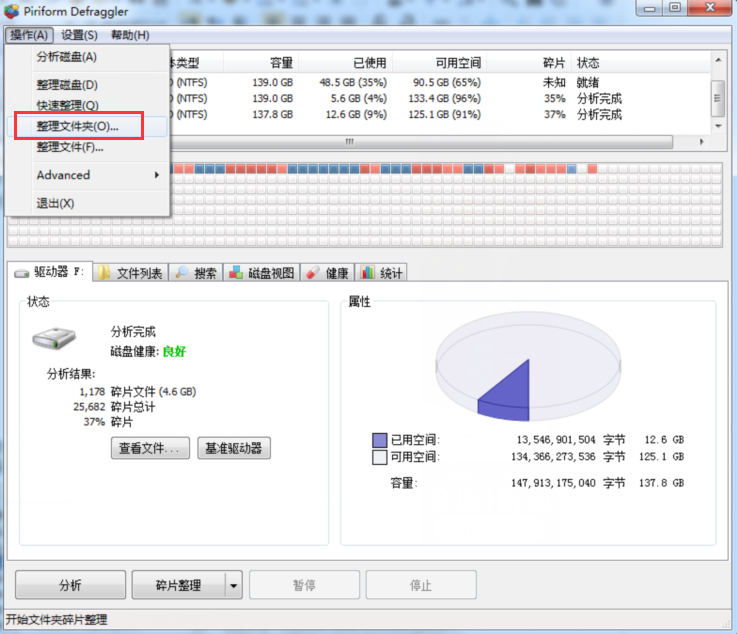The width and height of the screenshot is (737, 634).
Task: Select the drive row with 12.6 GB (9%) used
Action: 439,115
